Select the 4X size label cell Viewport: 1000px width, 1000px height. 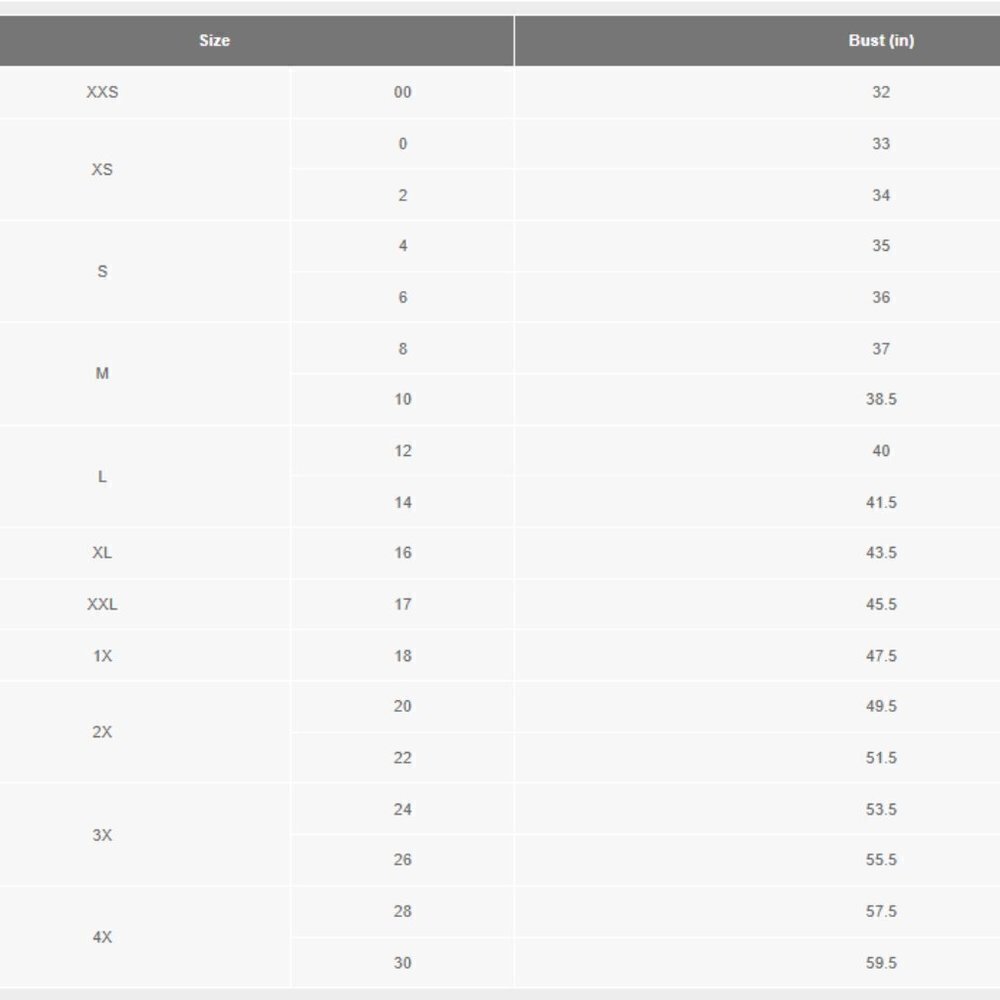[102, 938]
